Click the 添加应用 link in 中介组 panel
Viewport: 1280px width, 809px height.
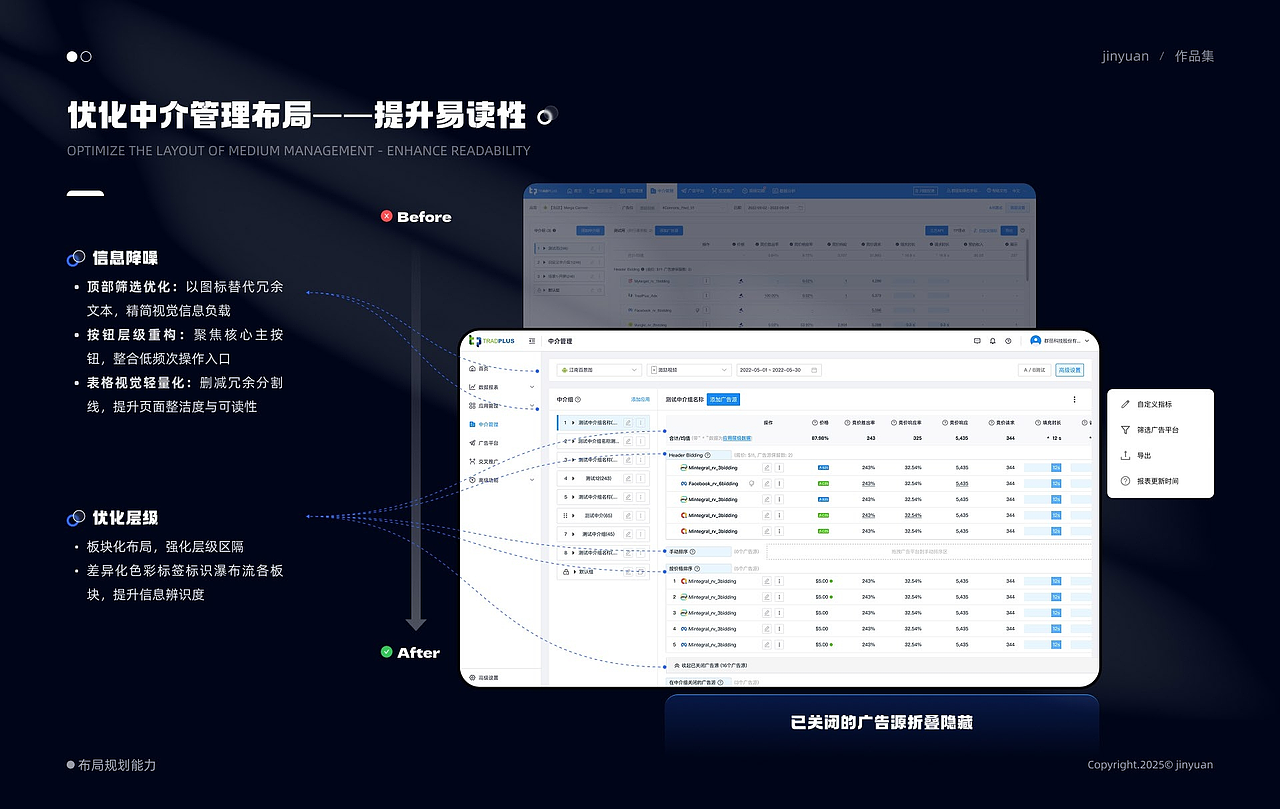(x=640, y=399)
